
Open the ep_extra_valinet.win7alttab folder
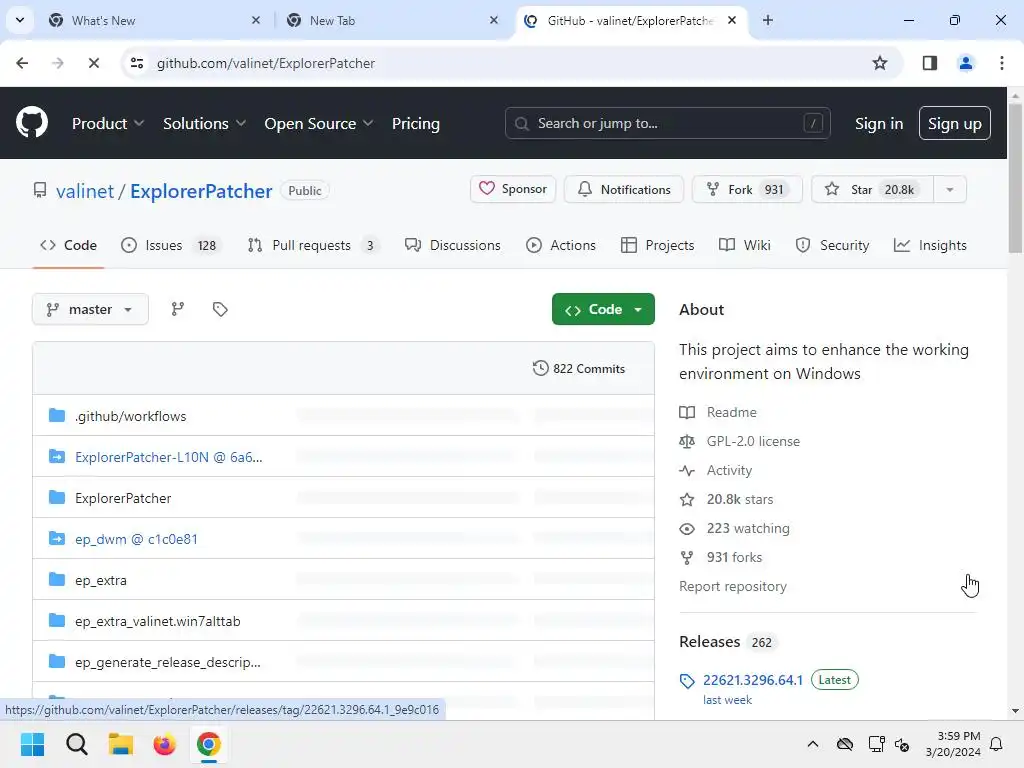coord(157,621)
